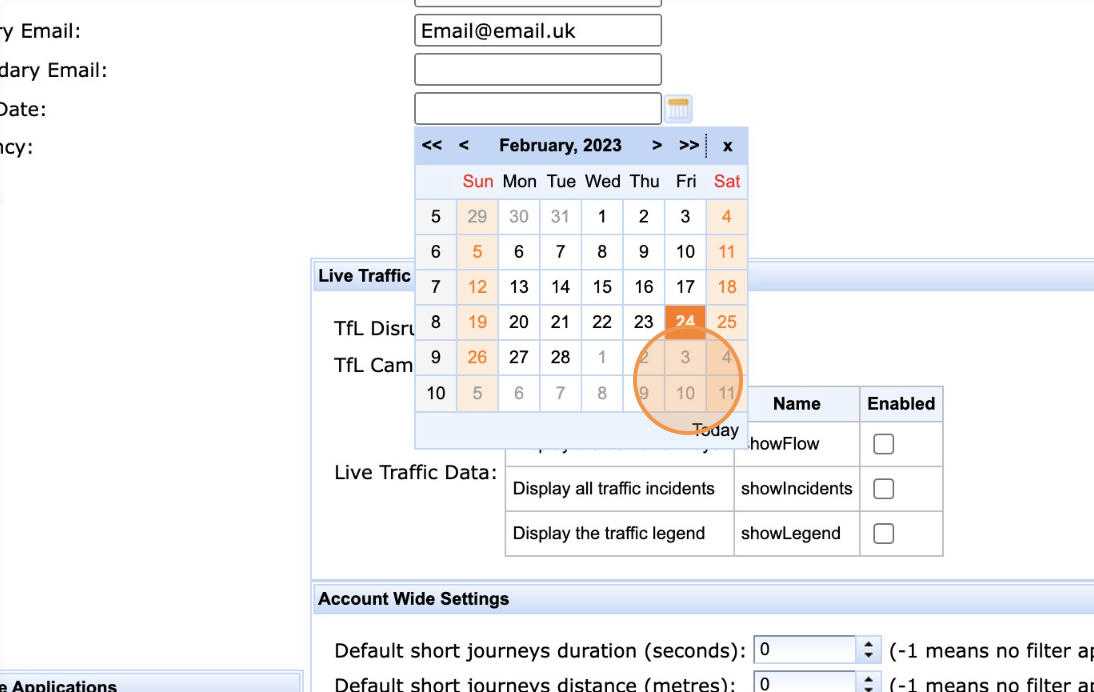This screenshot has height=692, width=1094.
Task: Advance to next month in calendar
Action: (x=657, y=145)
